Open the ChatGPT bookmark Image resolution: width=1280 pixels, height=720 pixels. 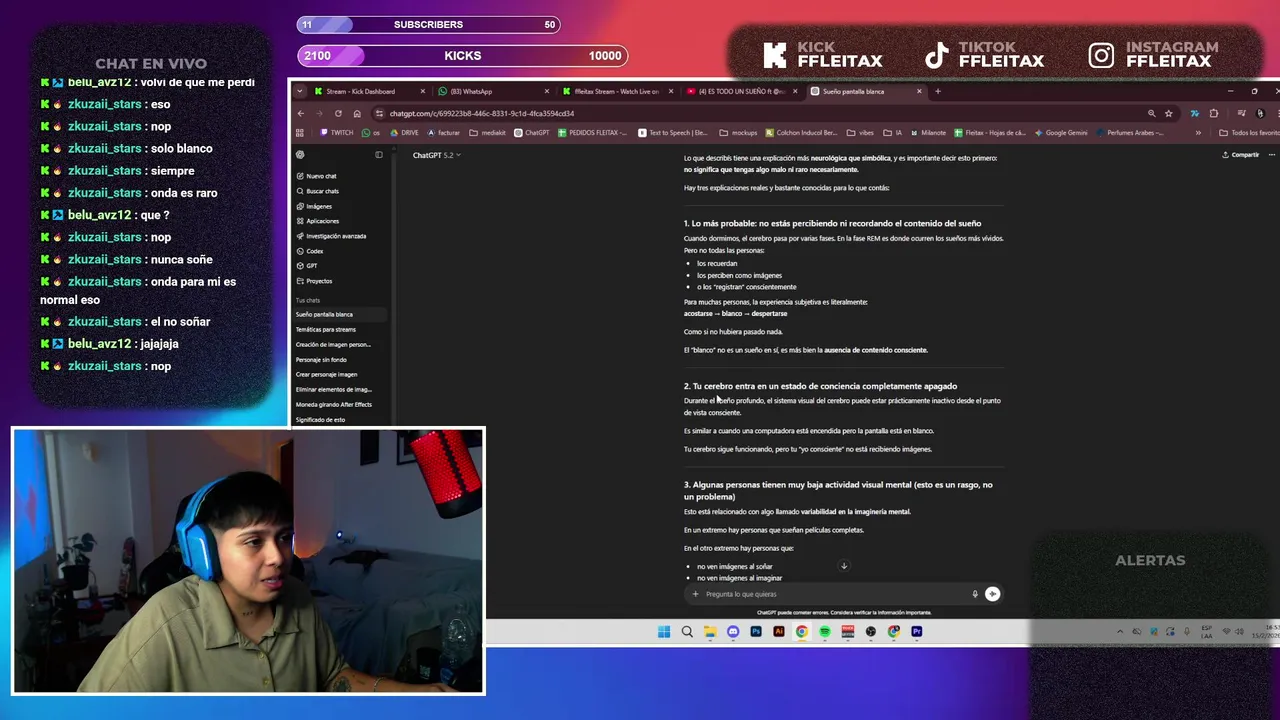pos(532,132)
